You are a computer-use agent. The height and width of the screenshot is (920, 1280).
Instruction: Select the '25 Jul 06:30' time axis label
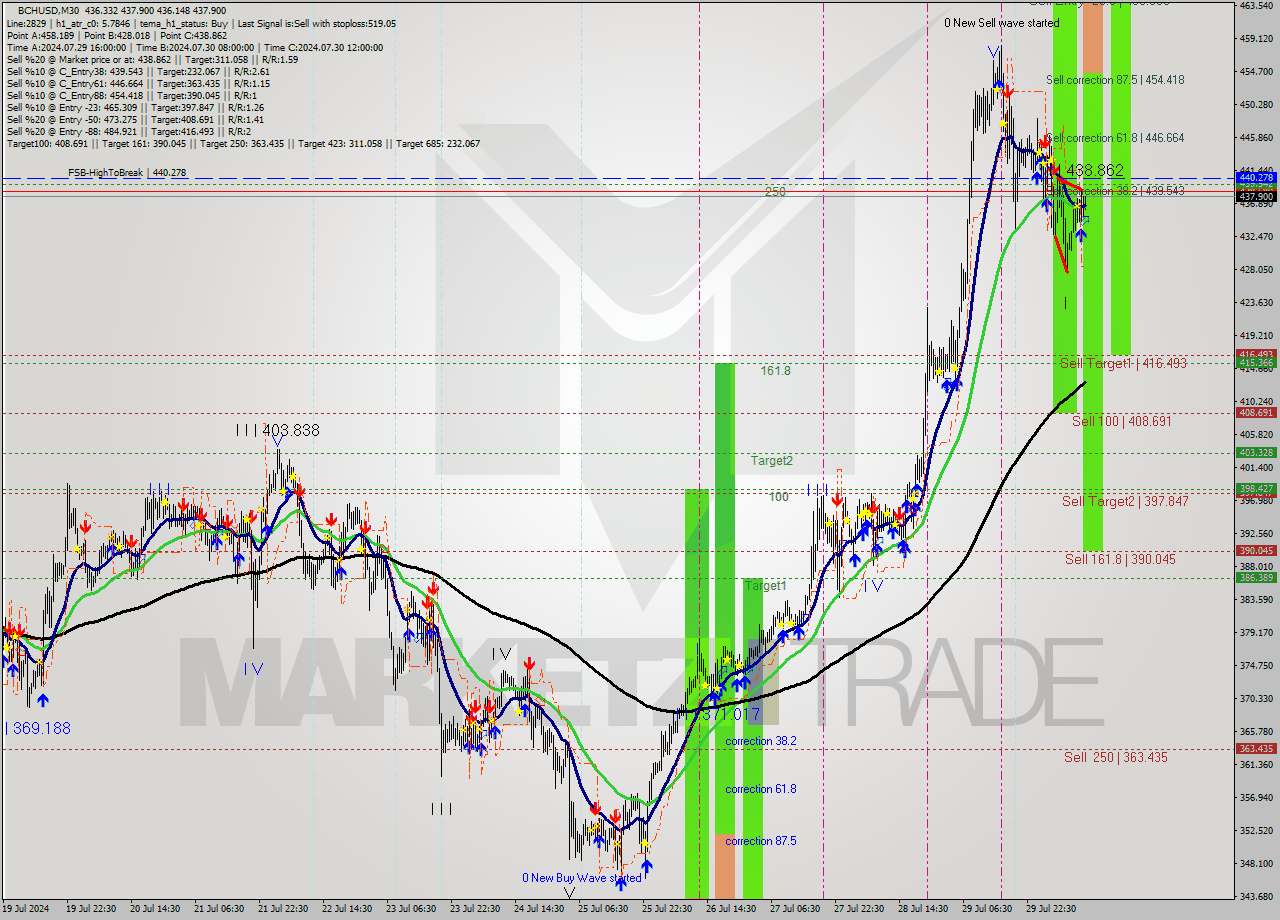tap(602, 909)
